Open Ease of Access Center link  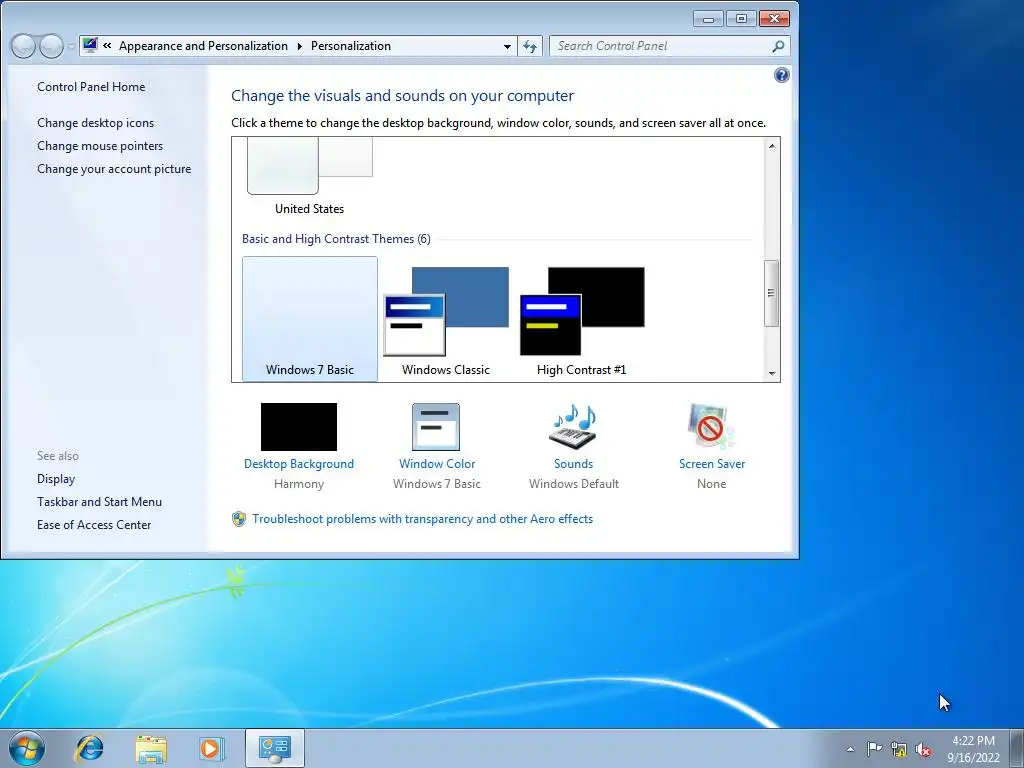tap(94, 524)
